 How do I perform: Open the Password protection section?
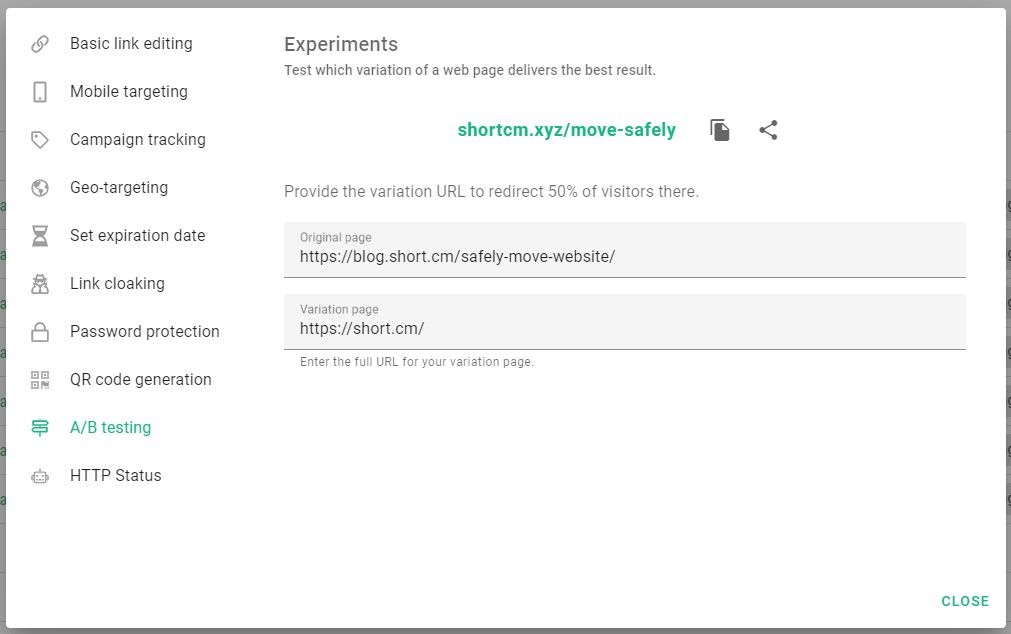click(145, 331)
